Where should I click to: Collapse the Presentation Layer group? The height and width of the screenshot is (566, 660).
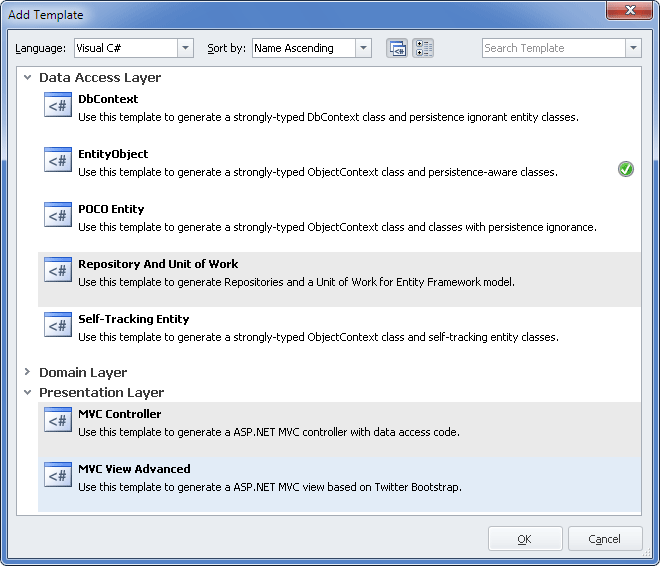click(28, 392)
